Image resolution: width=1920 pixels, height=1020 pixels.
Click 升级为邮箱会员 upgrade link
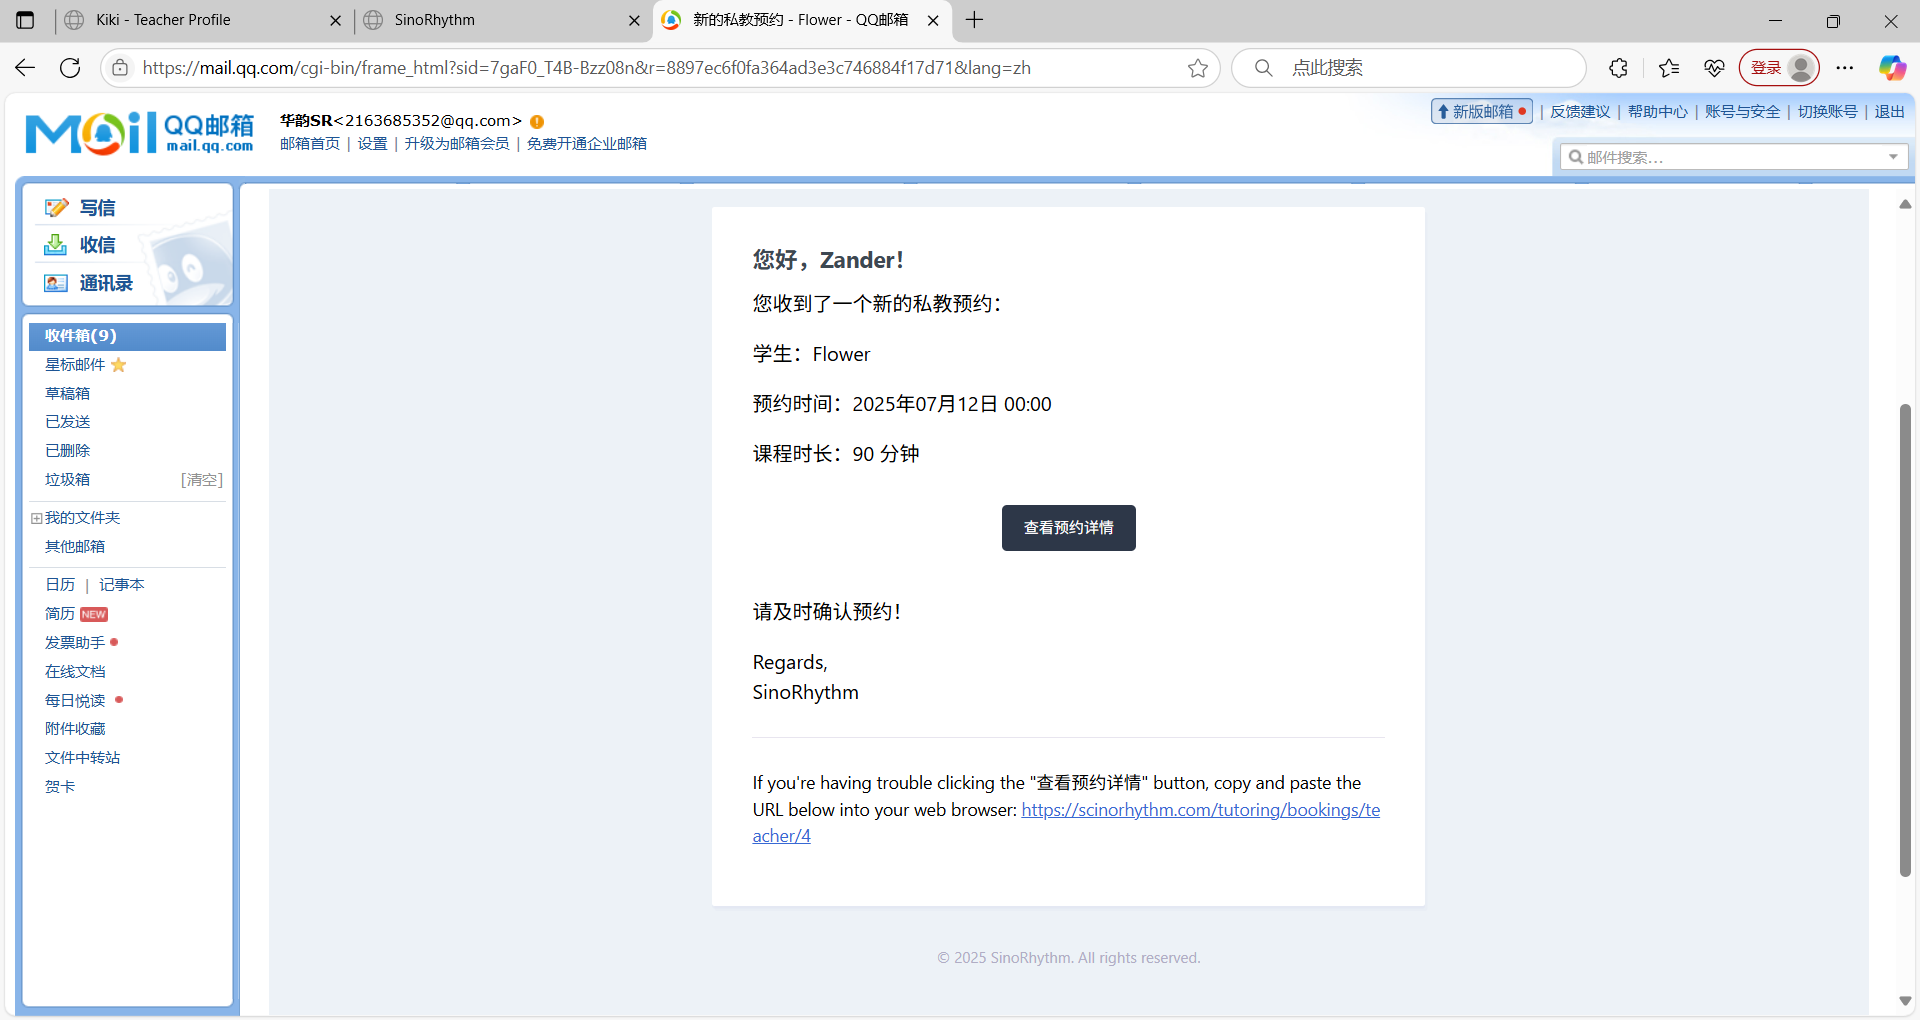pyautogui.click(x=457, y=144)
